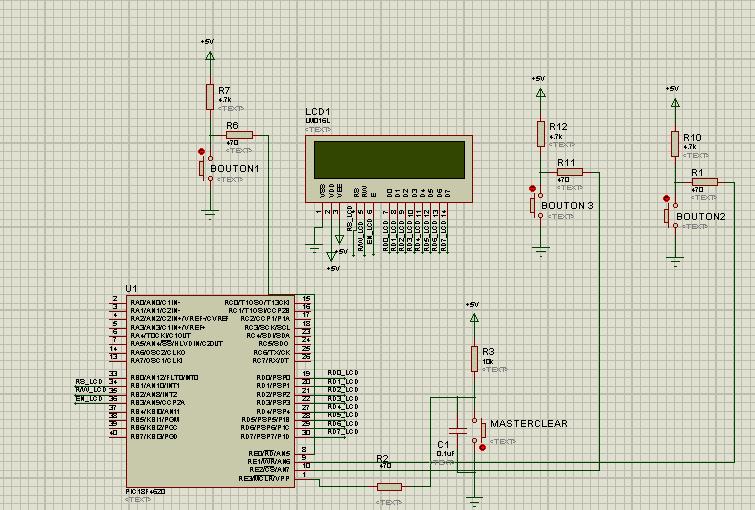755x510 pixels.
Task: Select resistor R1 symbol
Action: point(705,182)
